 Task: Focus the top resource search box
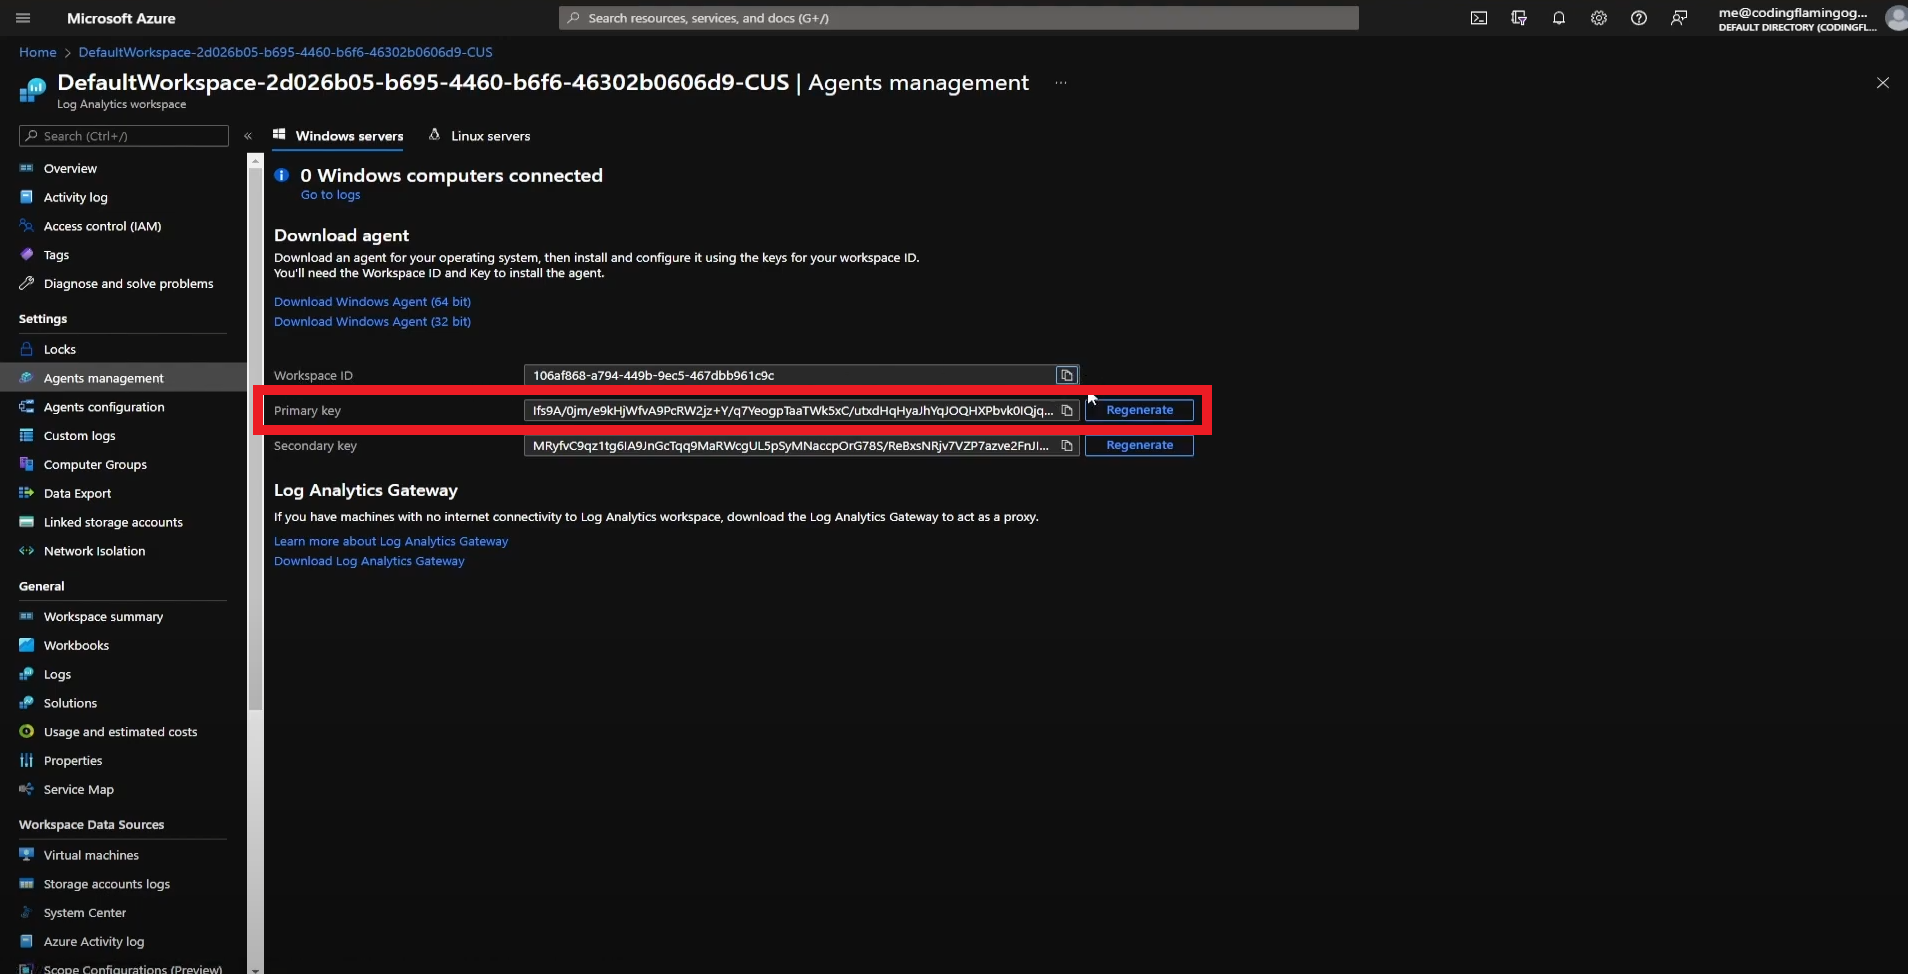tap(958, 18)
